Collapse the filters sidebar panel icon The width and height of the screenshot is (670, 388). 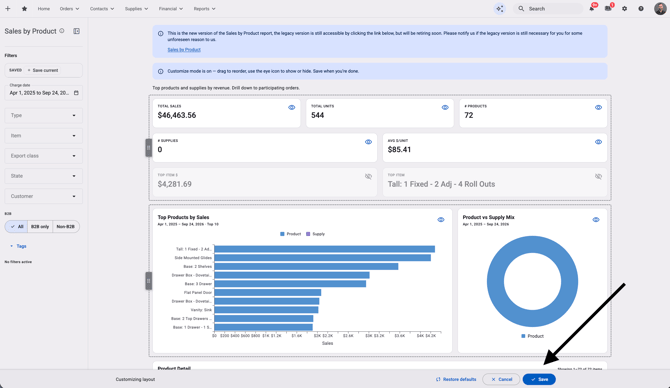(x=76, y=31)
